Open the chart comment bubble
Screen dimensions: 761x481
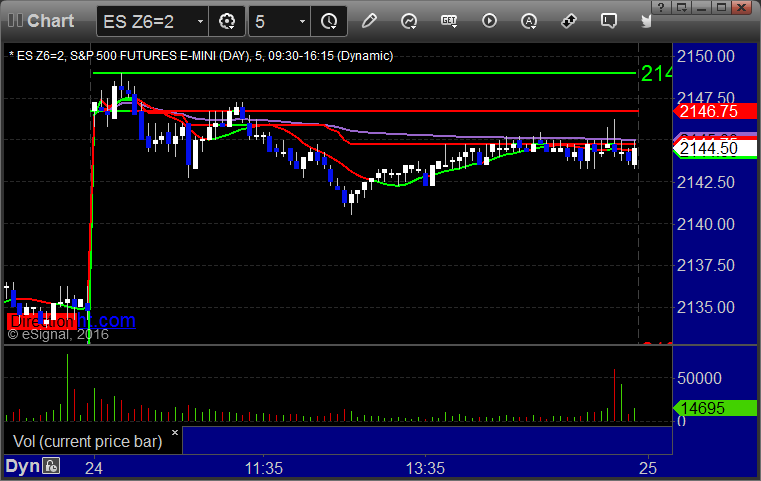click(x=609, y=21)
